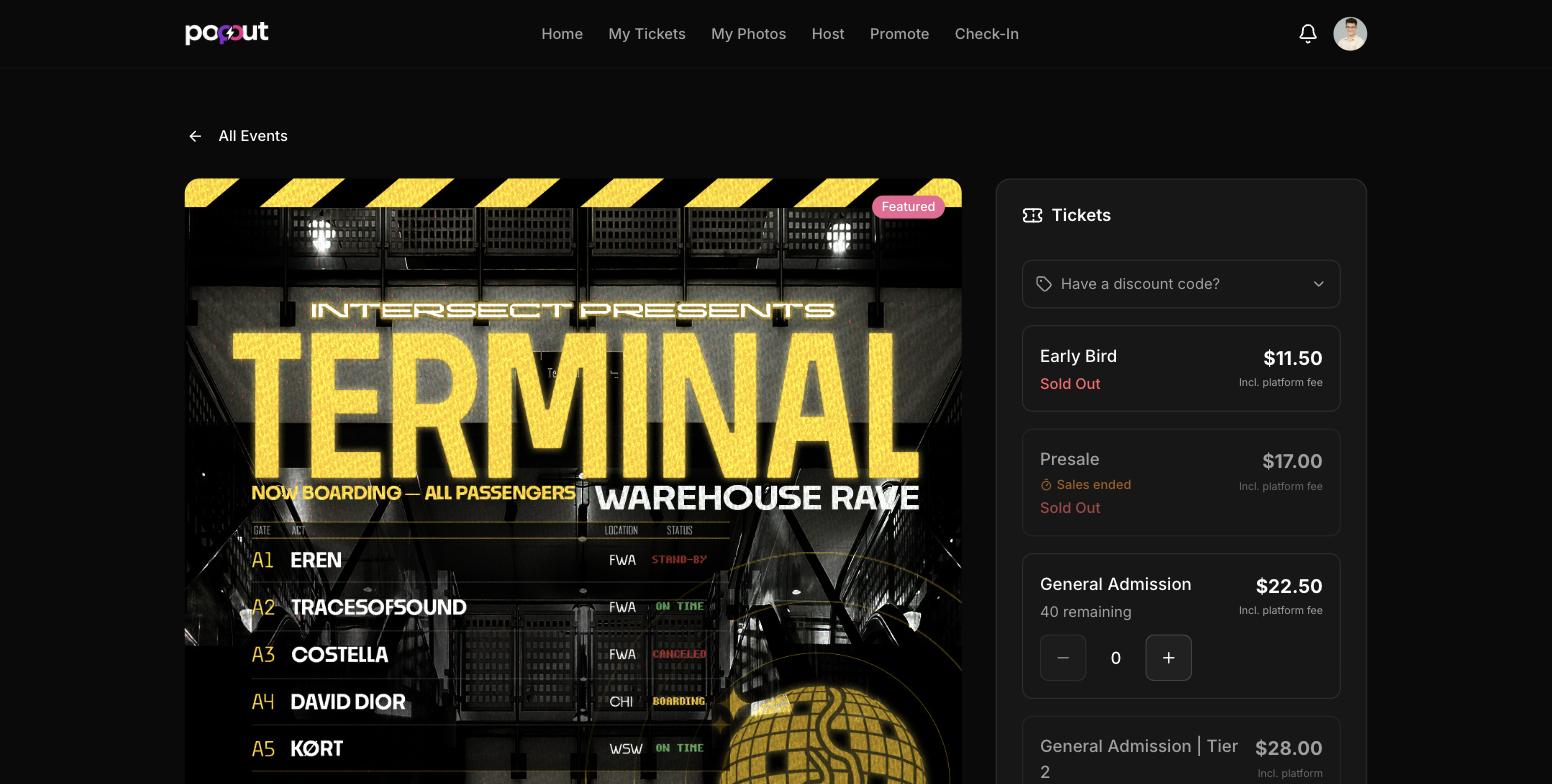Increase General Admission ticket quantity
Screen dimensions: 1552x784
(1168, 658)
